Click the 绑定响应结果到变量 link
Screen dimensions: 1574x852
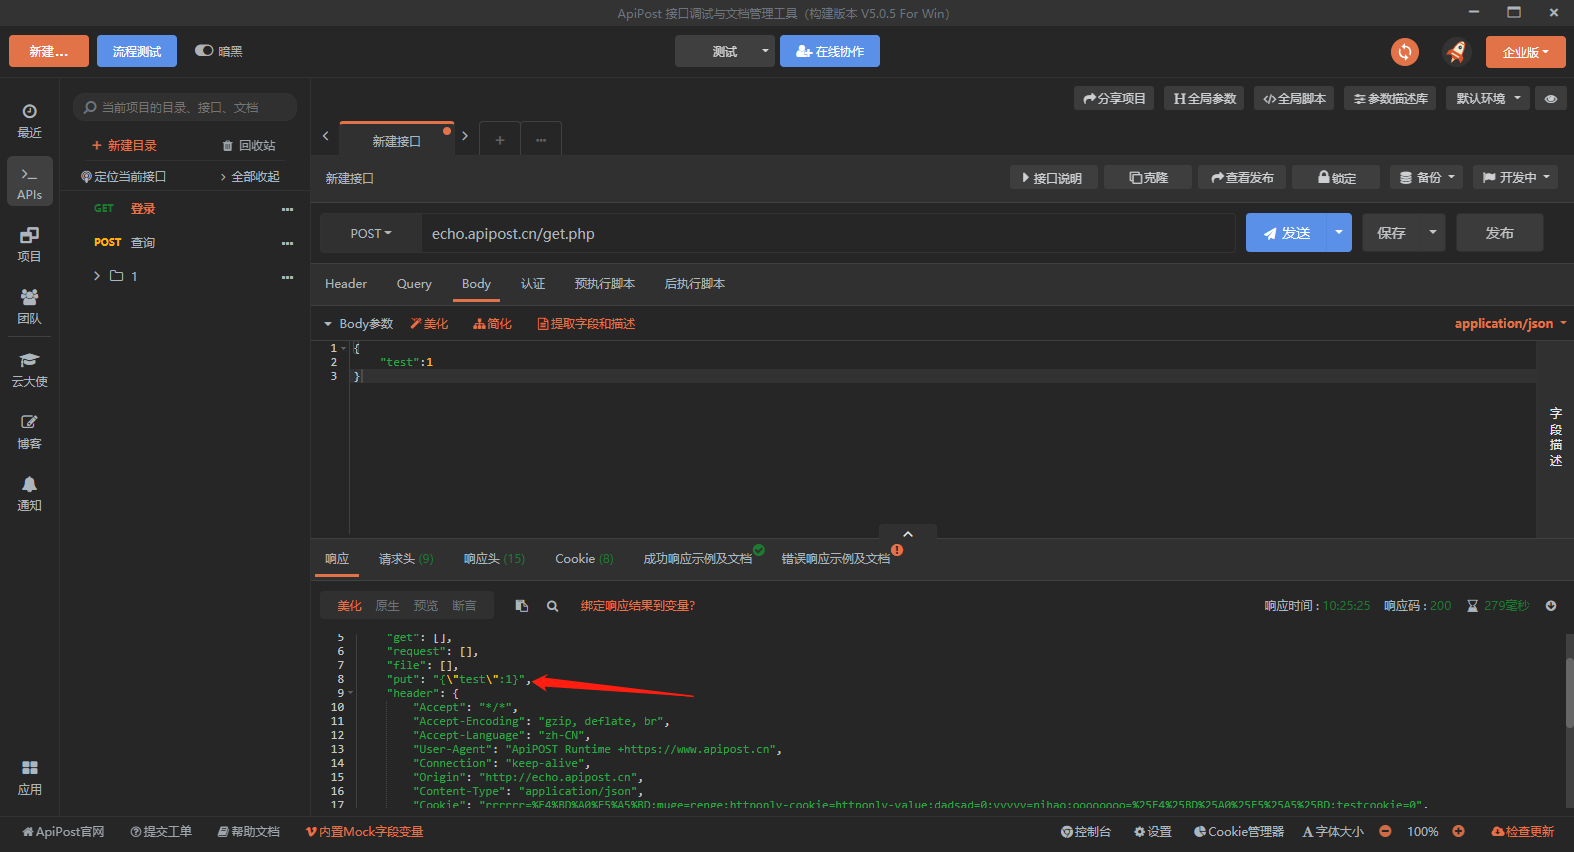[638, 606]
